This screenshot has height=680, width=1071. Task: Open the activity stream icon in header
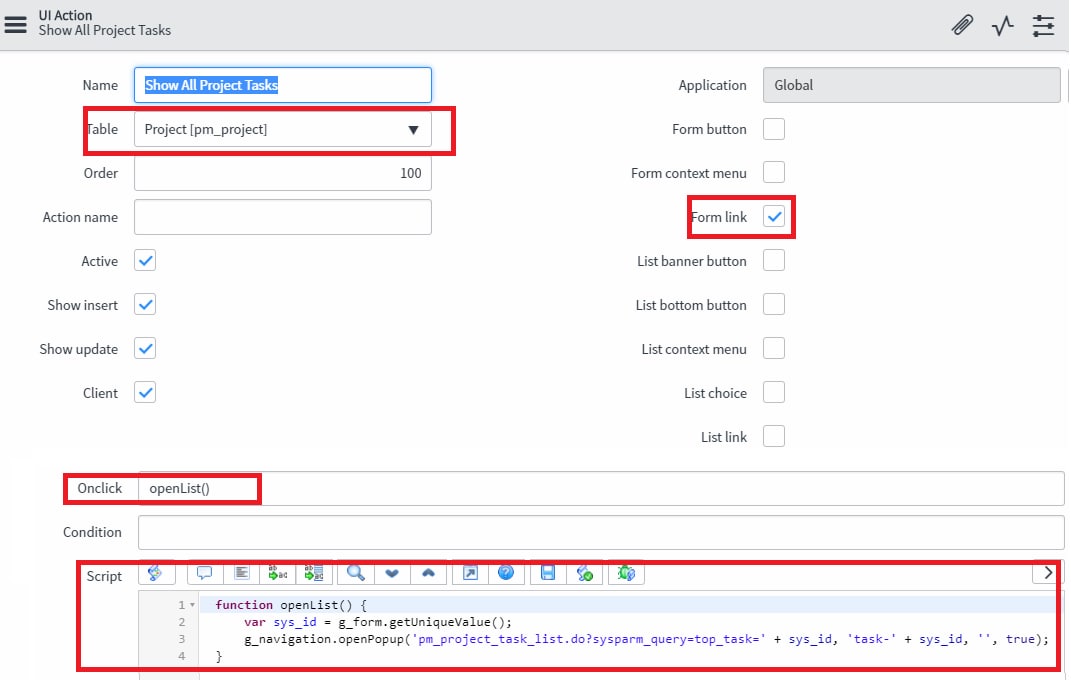1002,25
